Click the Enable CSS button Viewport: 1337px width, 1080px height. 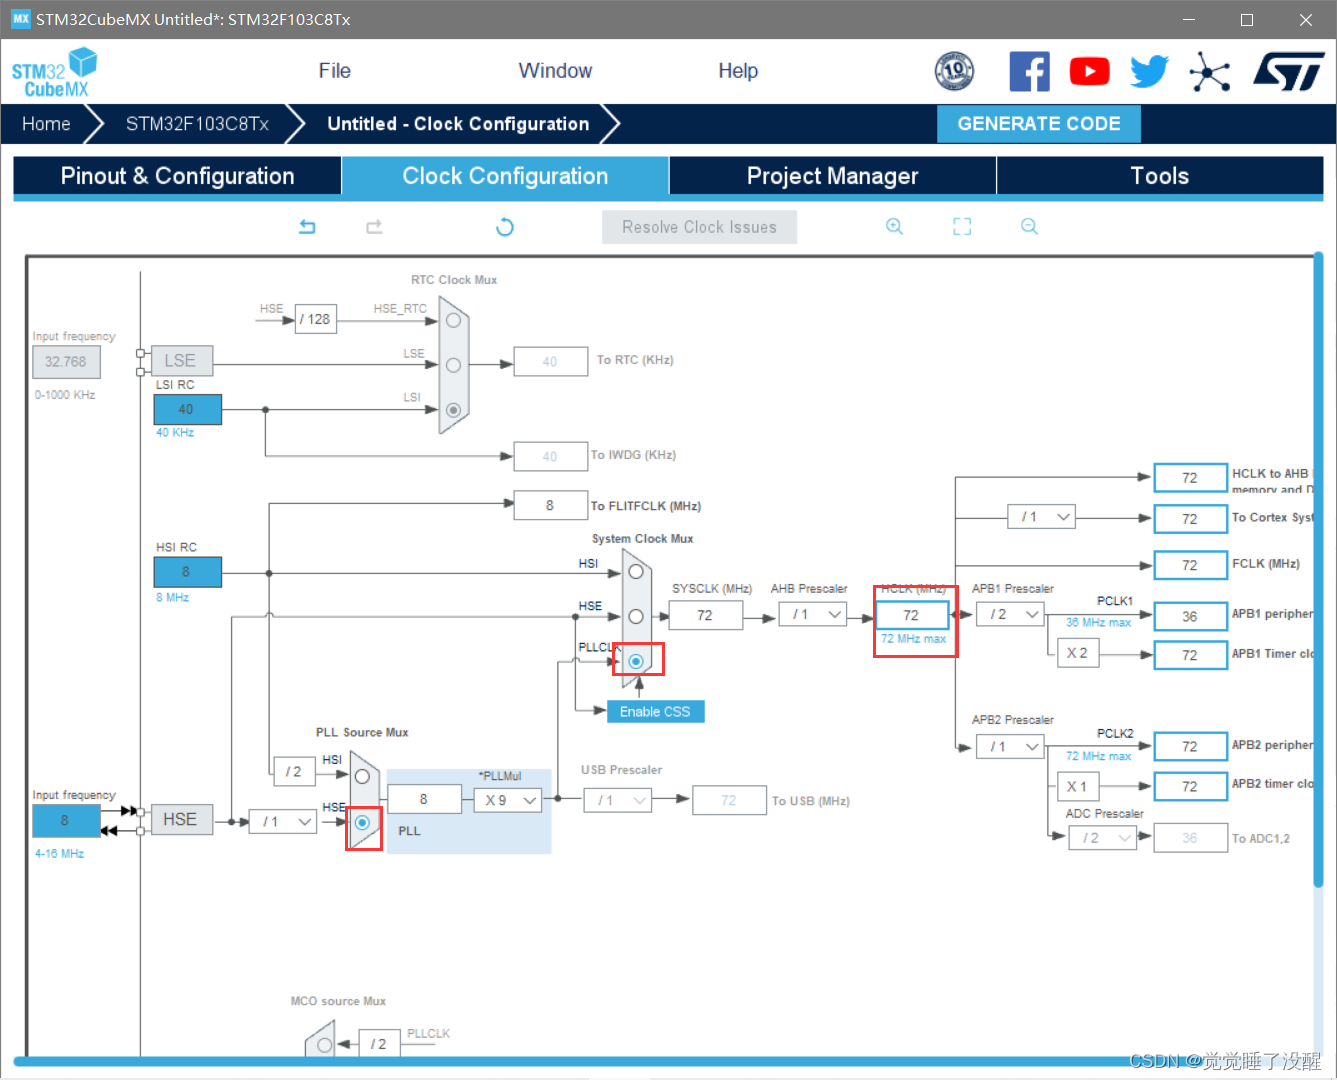655,712
